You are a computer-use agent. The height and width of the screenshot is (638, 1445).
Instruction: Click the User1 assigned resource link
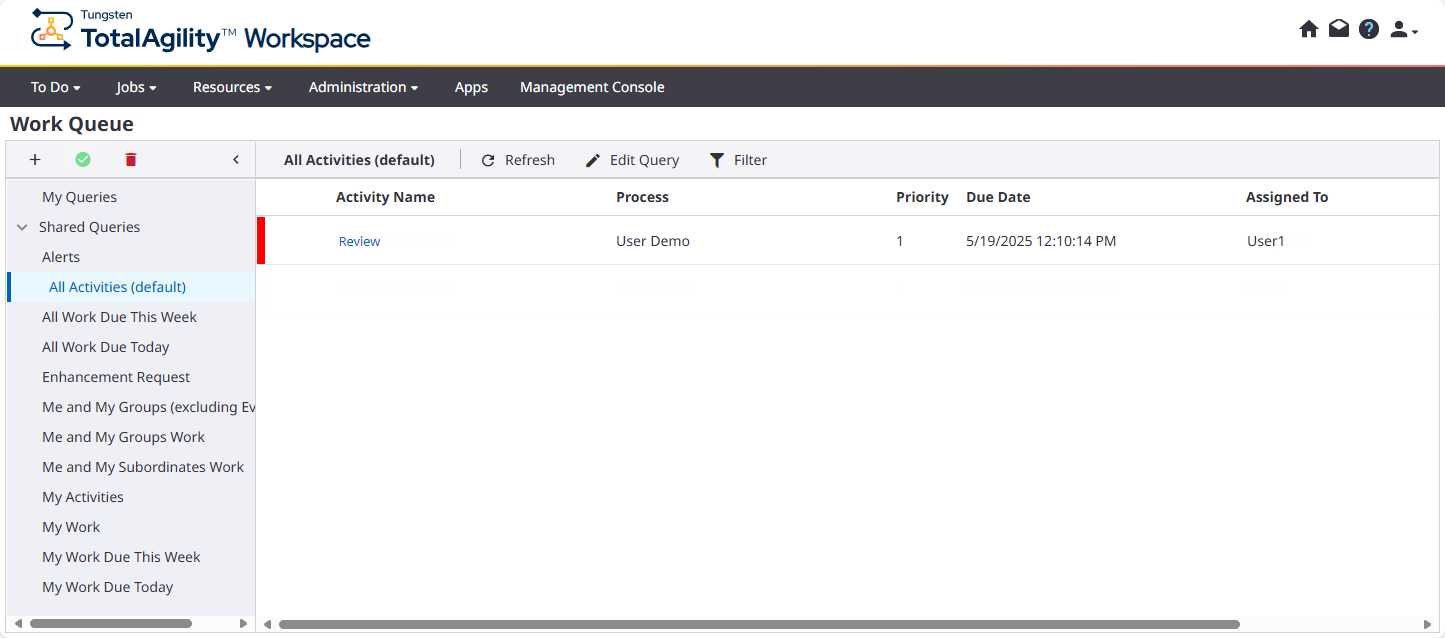click(1265, 241)
